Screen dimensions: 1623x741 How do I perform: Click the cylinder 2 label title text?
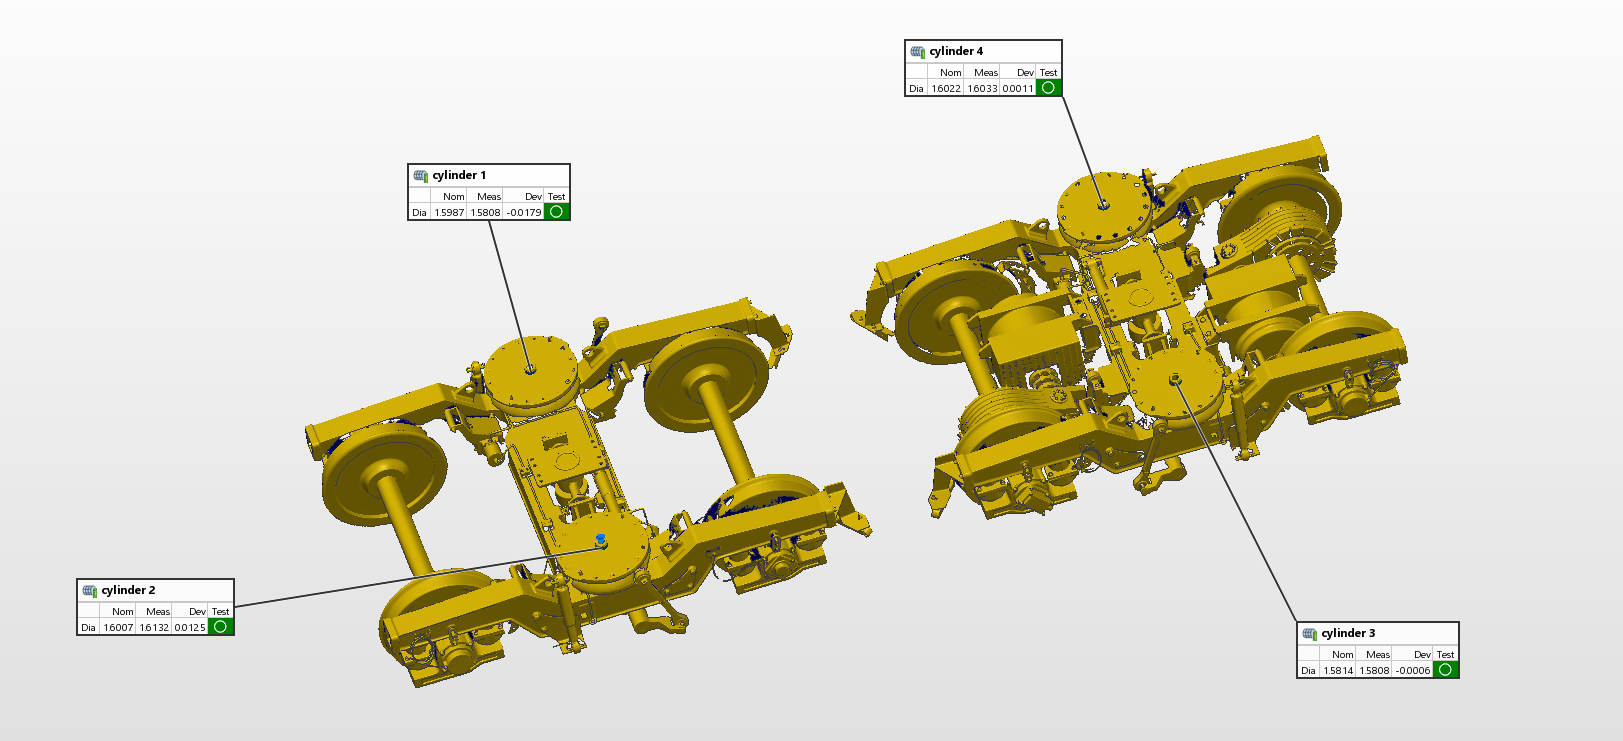(x=128, y=591)
